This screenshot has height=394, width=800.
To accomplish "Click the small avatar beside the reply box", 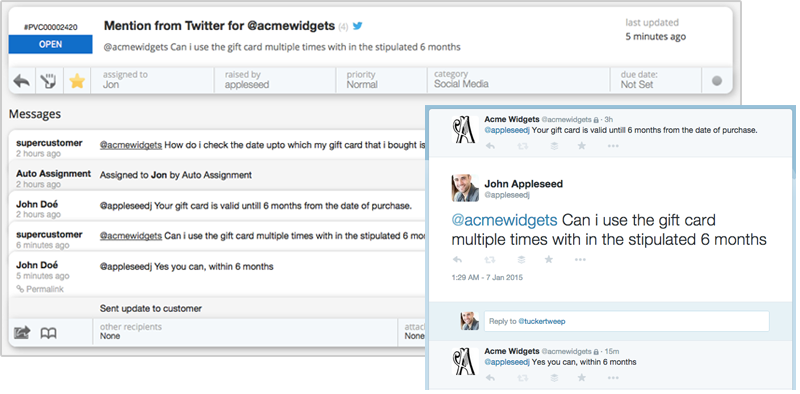I will [469, 321].
